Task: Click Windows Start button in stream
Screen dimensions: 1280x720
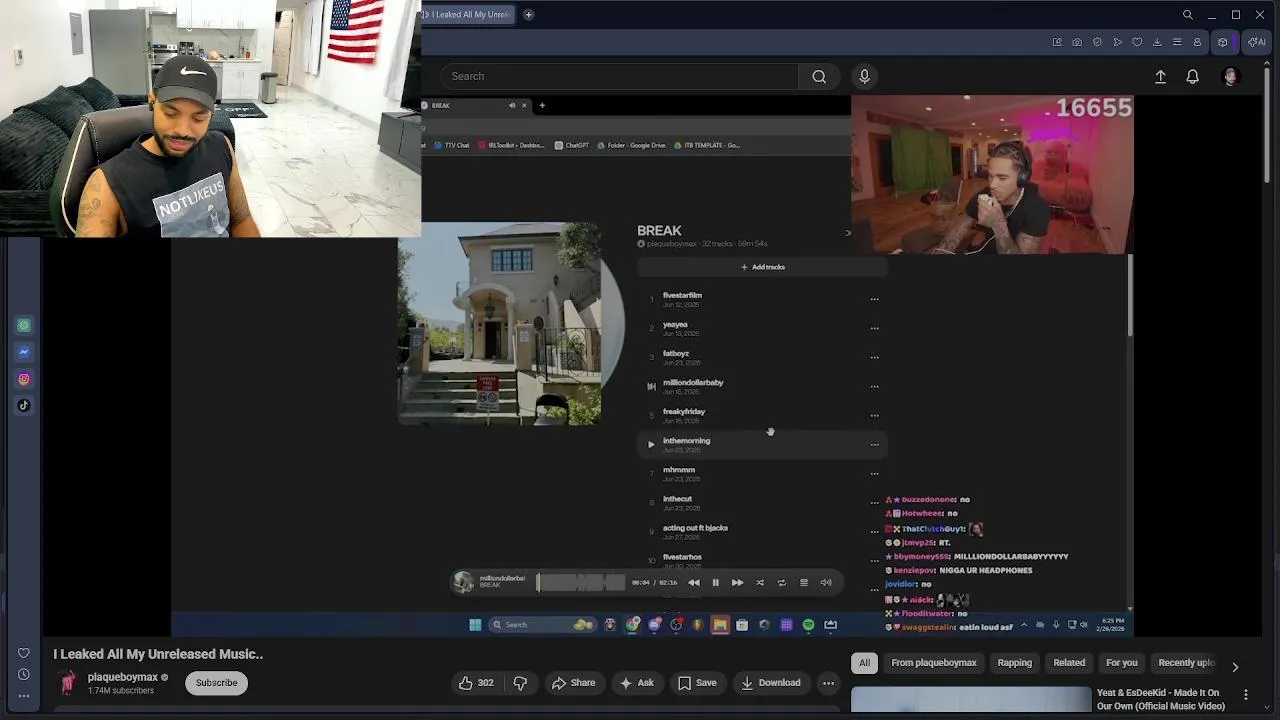Action: [475, 625]
